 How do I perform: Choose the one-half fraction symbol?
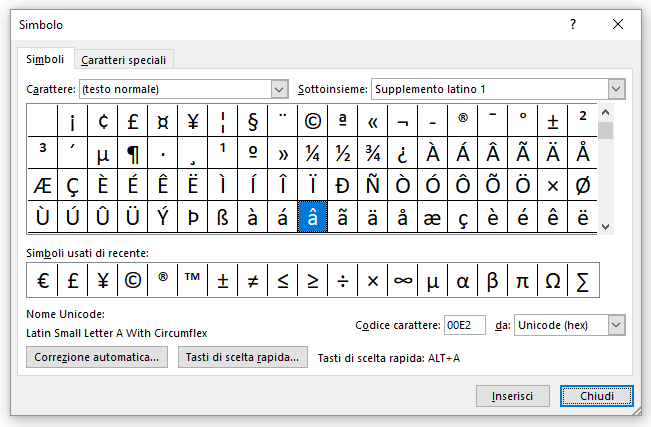coord(343,153)
